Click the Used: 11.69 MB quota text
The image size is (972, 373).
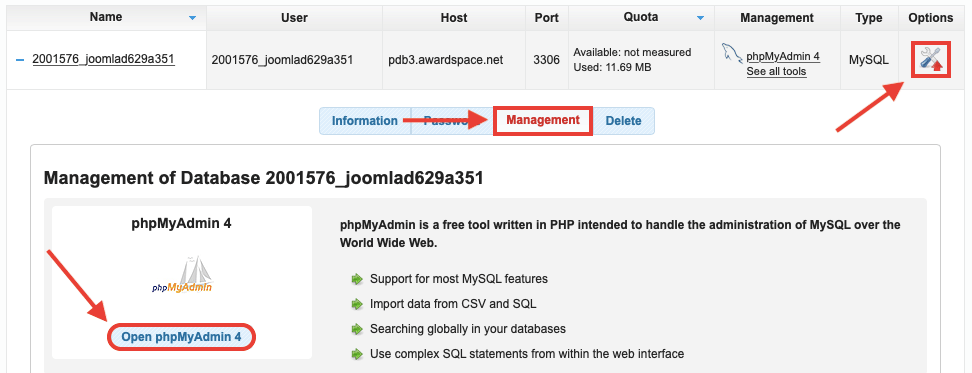(x=612, y=67)
